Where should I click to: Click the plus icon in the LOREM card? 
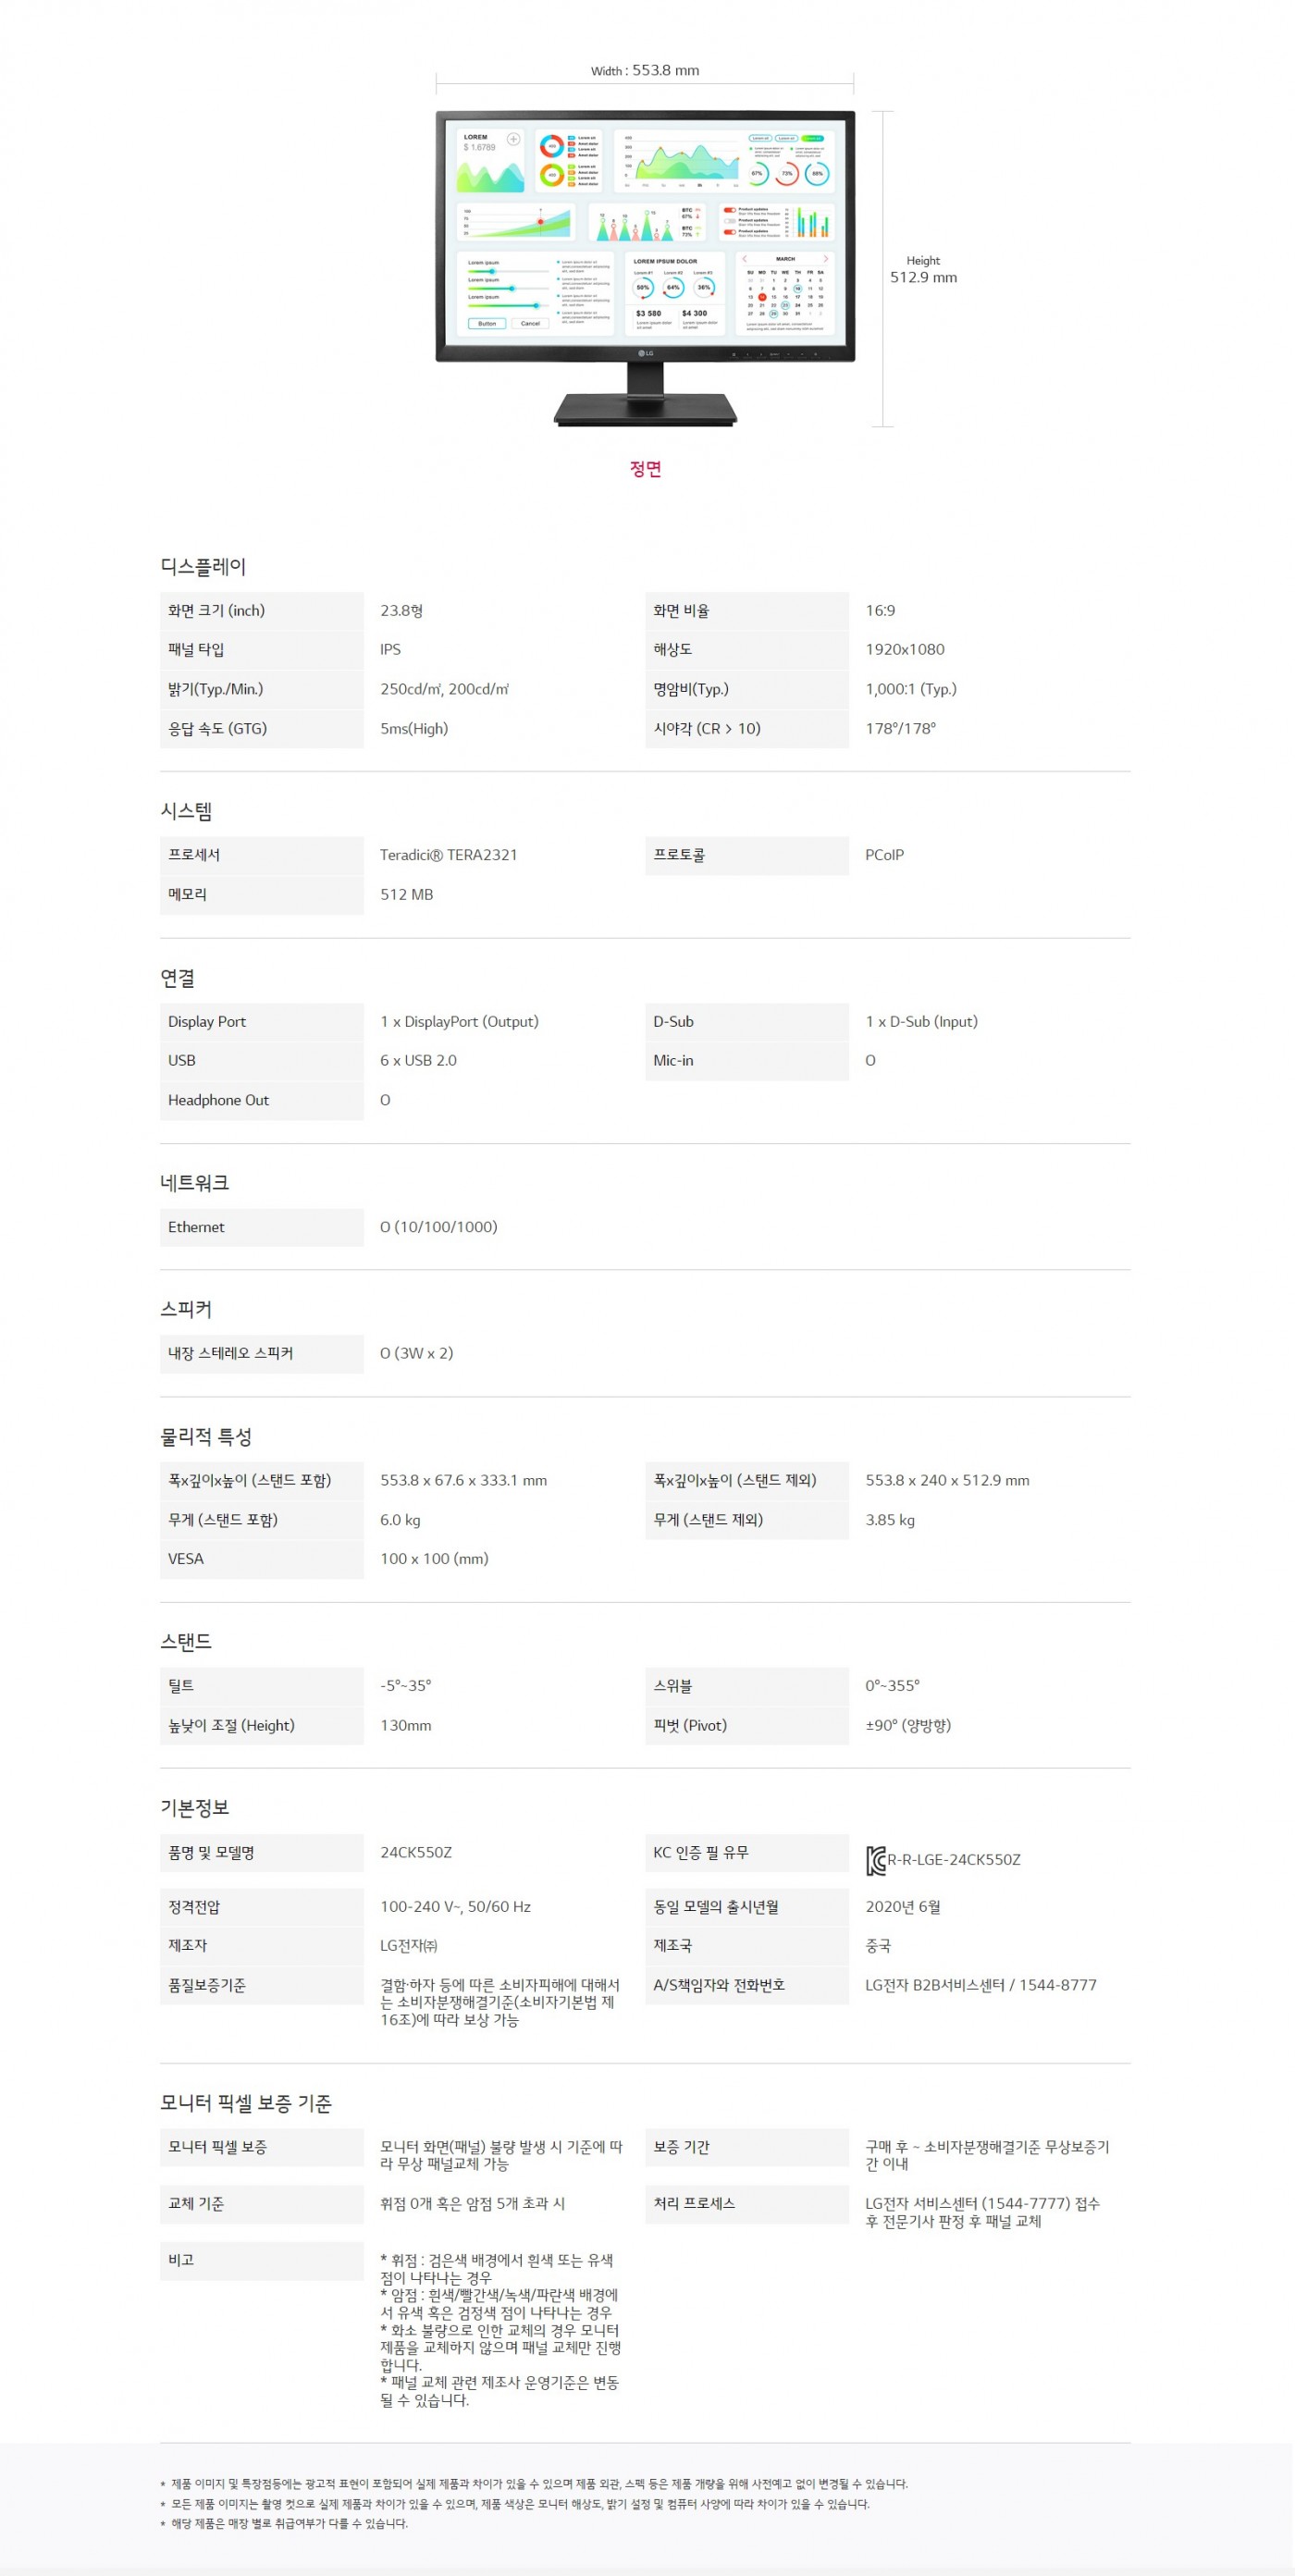pyautogui.click(x=513, y=139)
